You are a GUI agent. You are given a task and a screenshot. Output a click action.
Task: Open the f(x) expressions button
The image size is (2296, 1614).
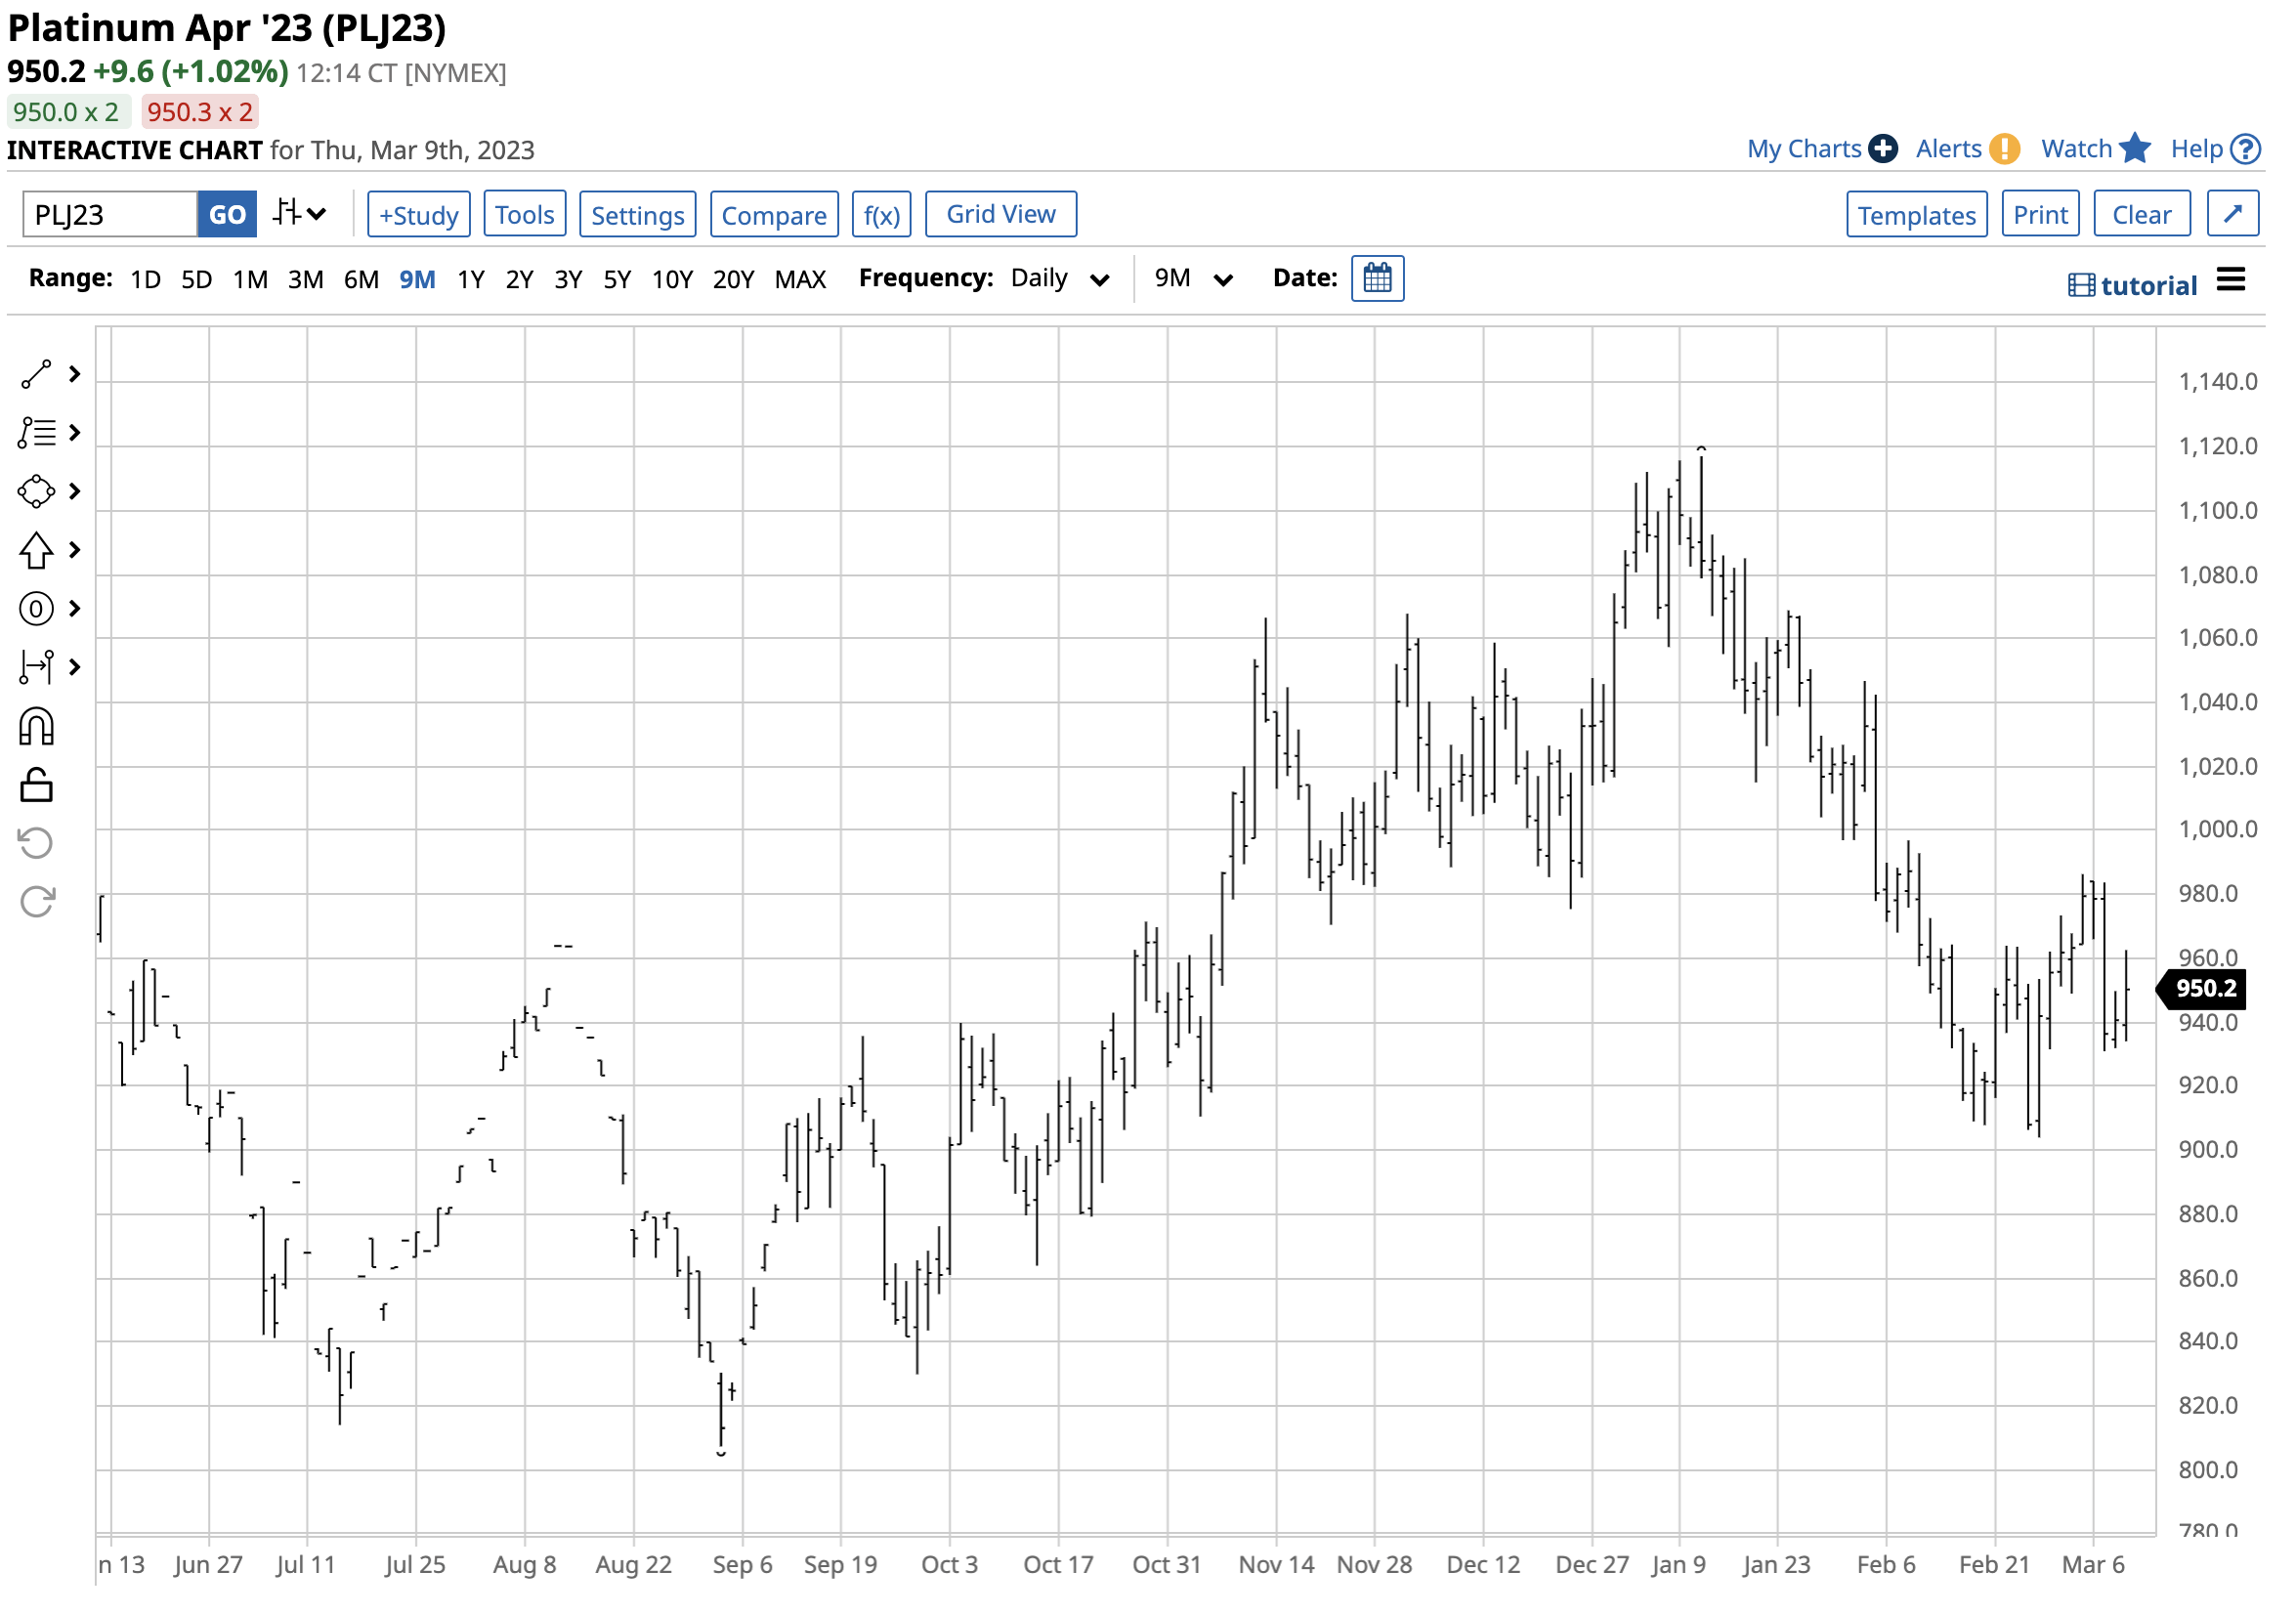point(882,215)
